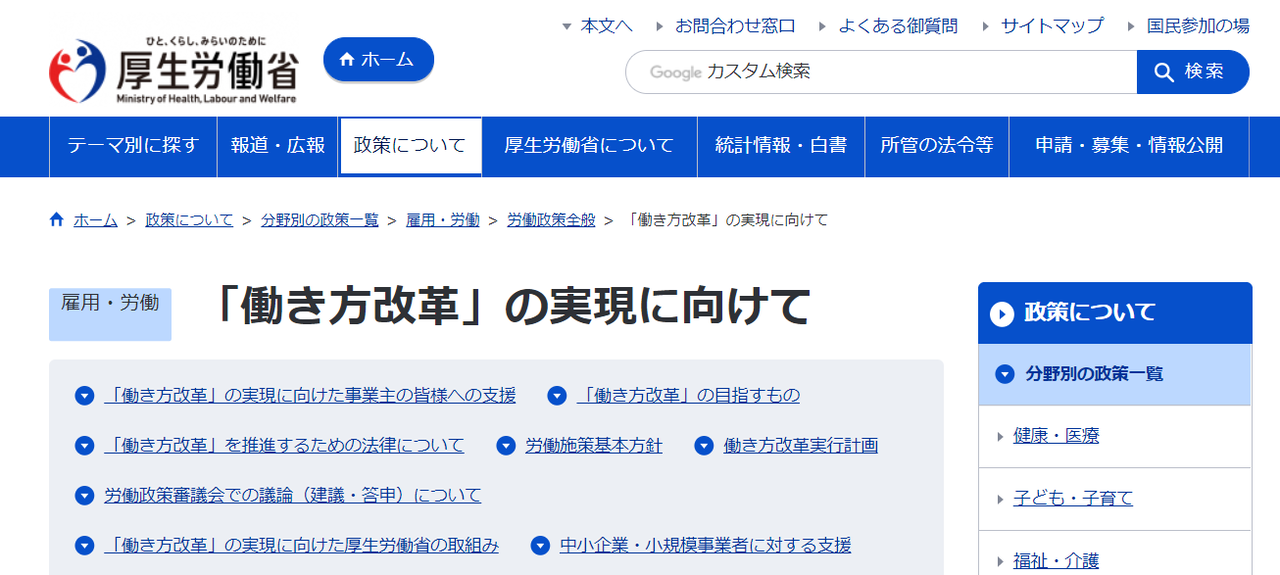Go to 労働政策全般 in the breadcrumb
The width and height of the screenshot is (1280, 575).
(551, 220)
